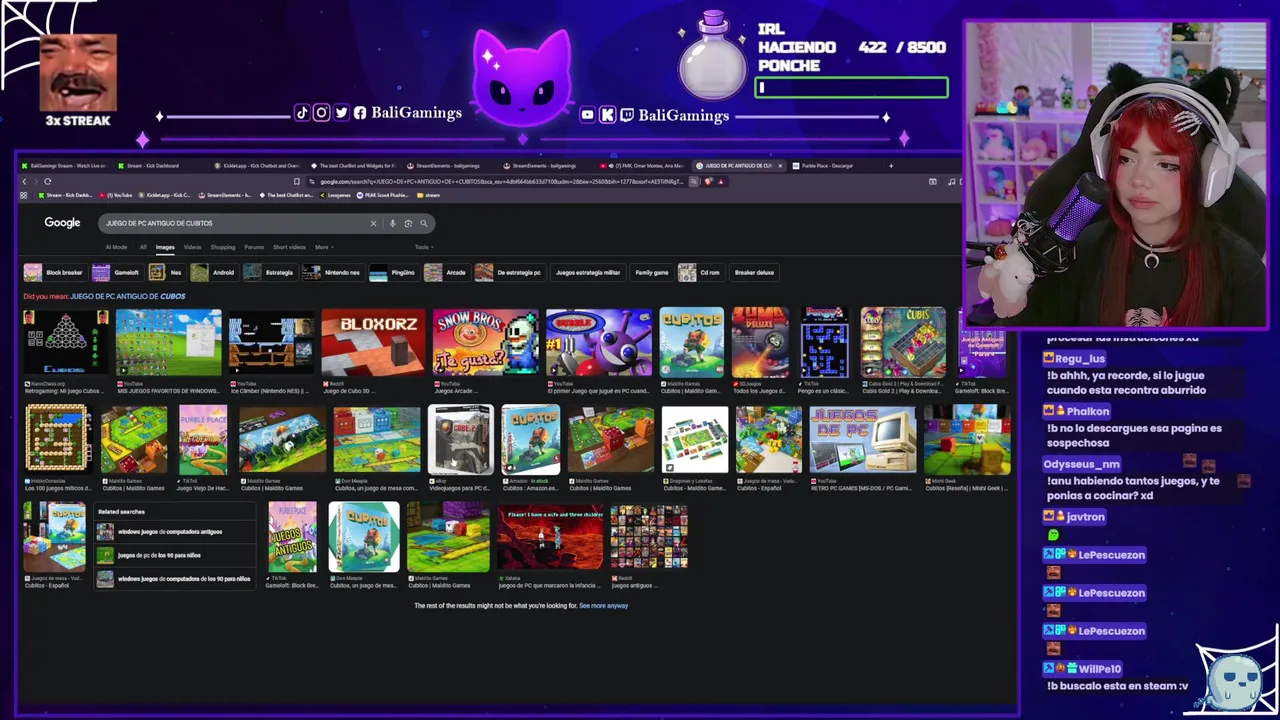Screen dimensions: 1280x720
Task: Open the BLOXORZ image result
Action: tap(373, 341)
